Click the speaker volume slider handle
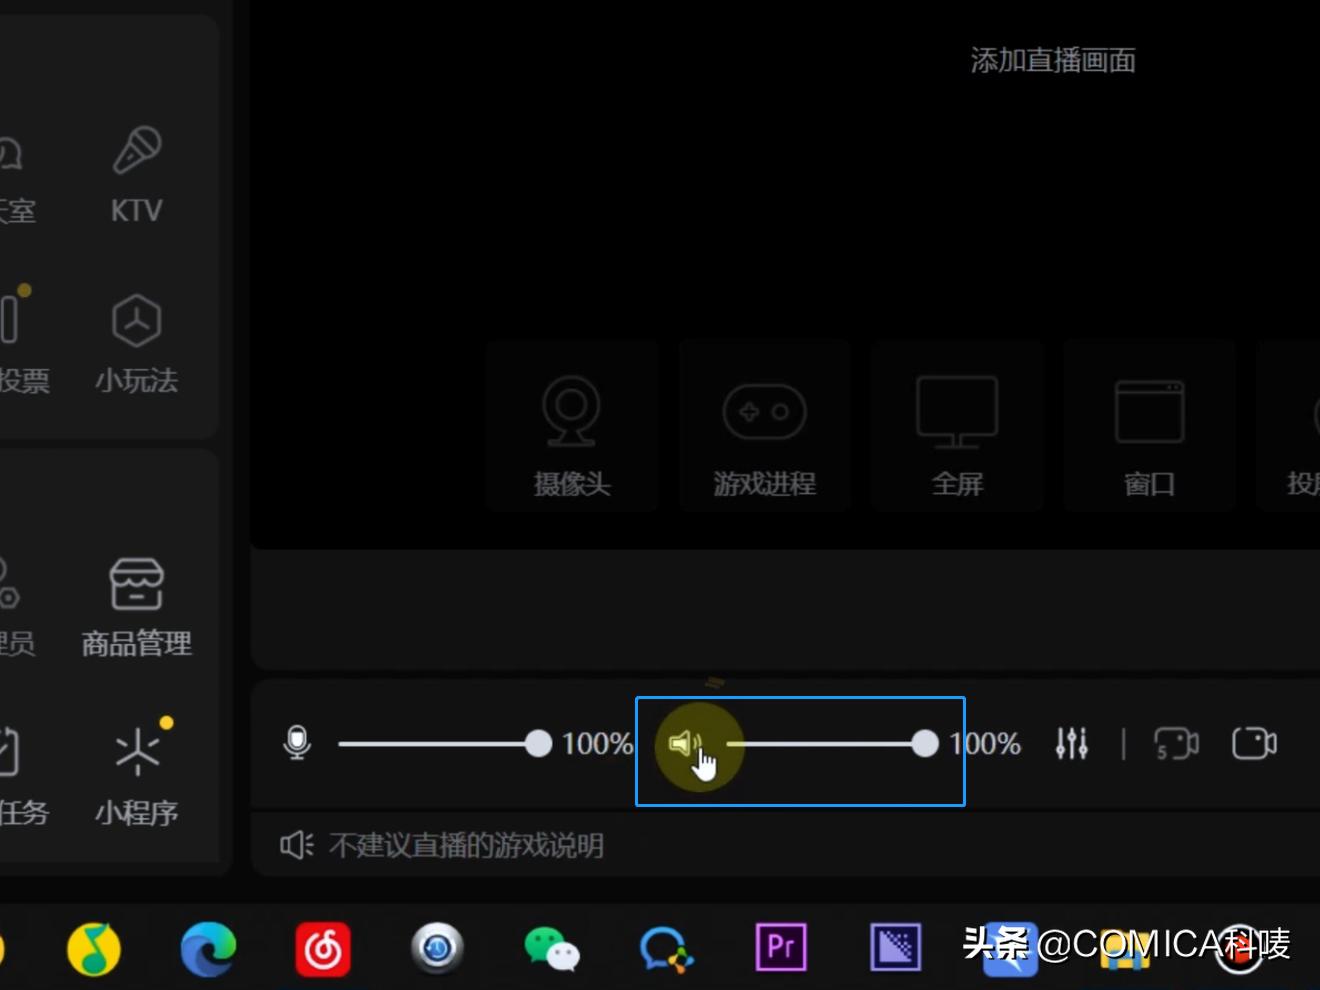The height and width of the screenshot is (990, 1320). 923,744
